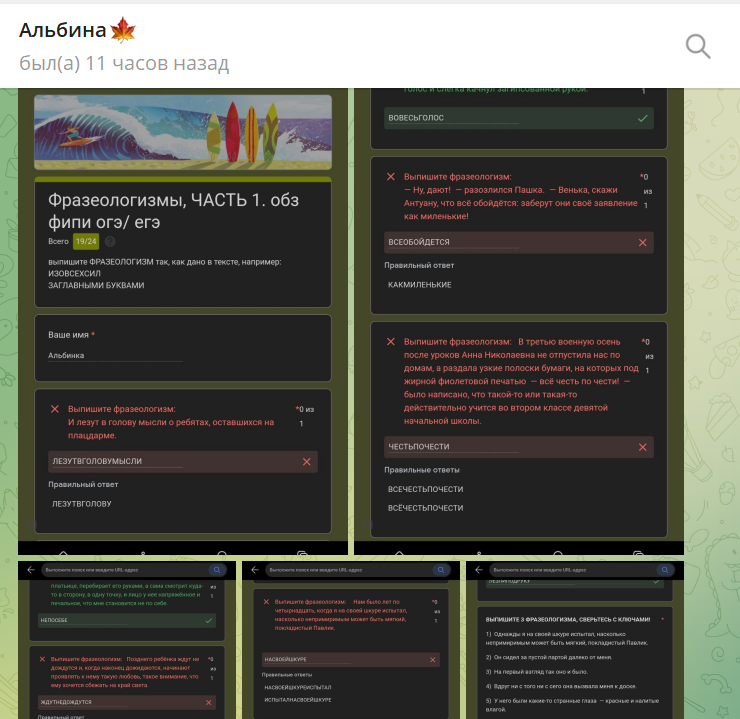
Task: Click the surfboard banner image
Action: (x=182, y=132)
